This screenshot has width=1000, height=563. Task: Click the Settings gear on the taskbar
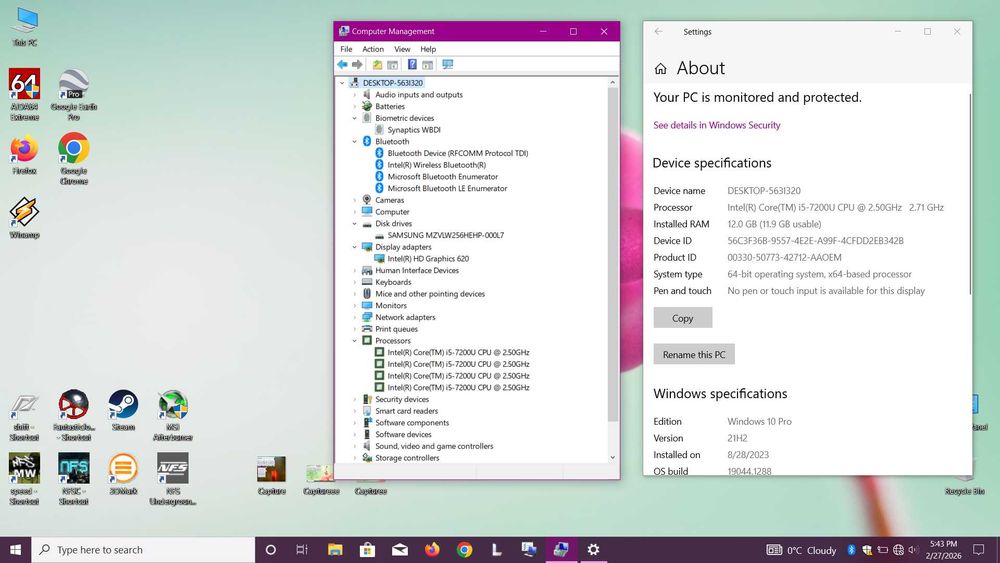[593, 550]
